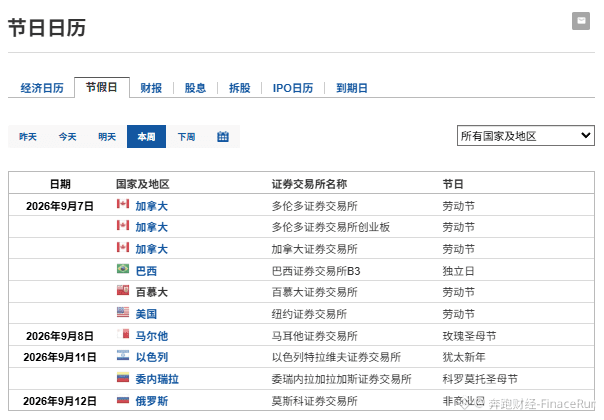Switch to the 经济日历 tab

tap(42, 88)
